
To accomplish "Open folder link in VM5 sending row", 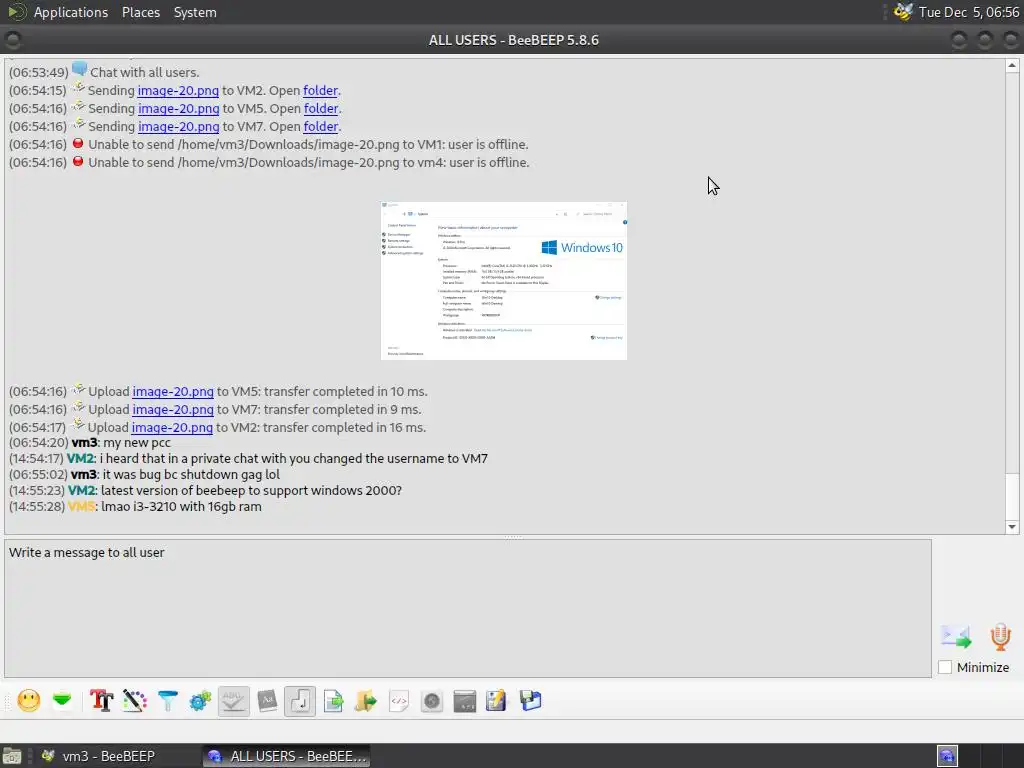I will click(321, 108).
